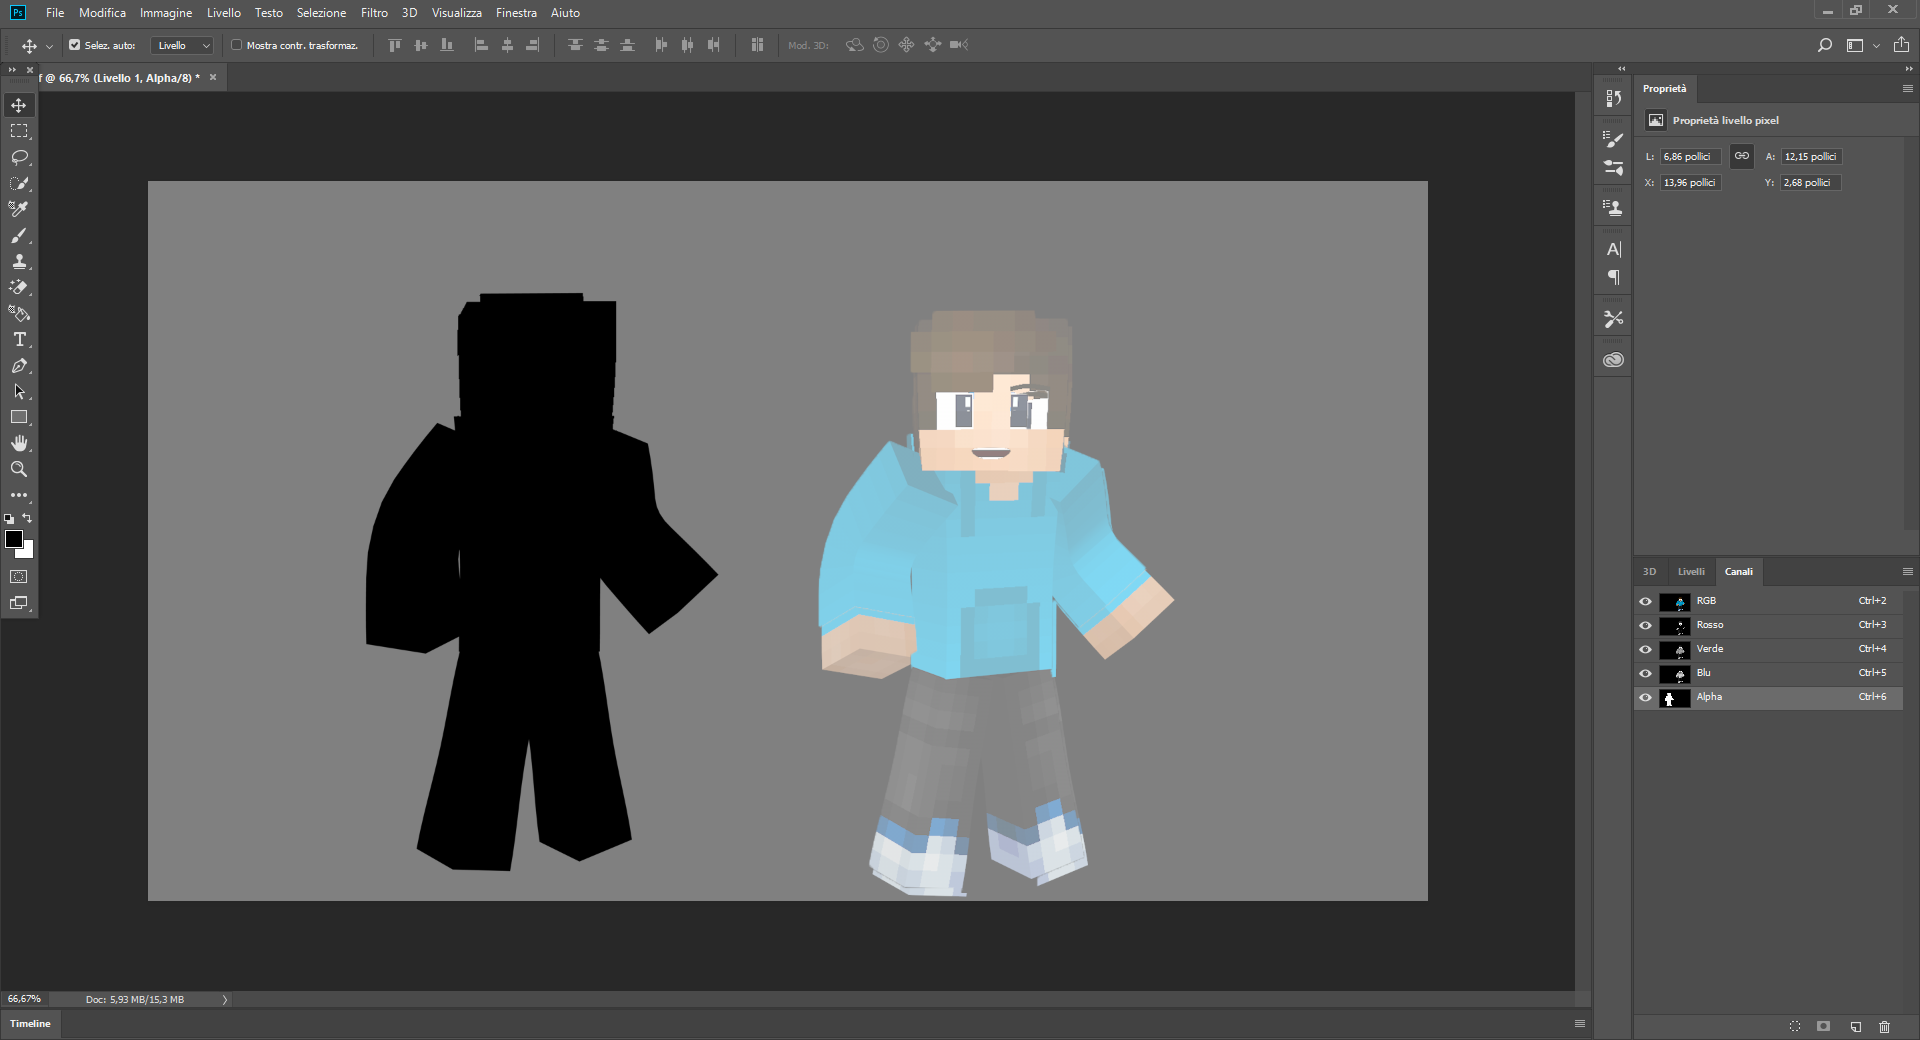Click the foreground color swatch
The height and width of the screenshot is (1040, 1920).
click(x=14, y=540)
